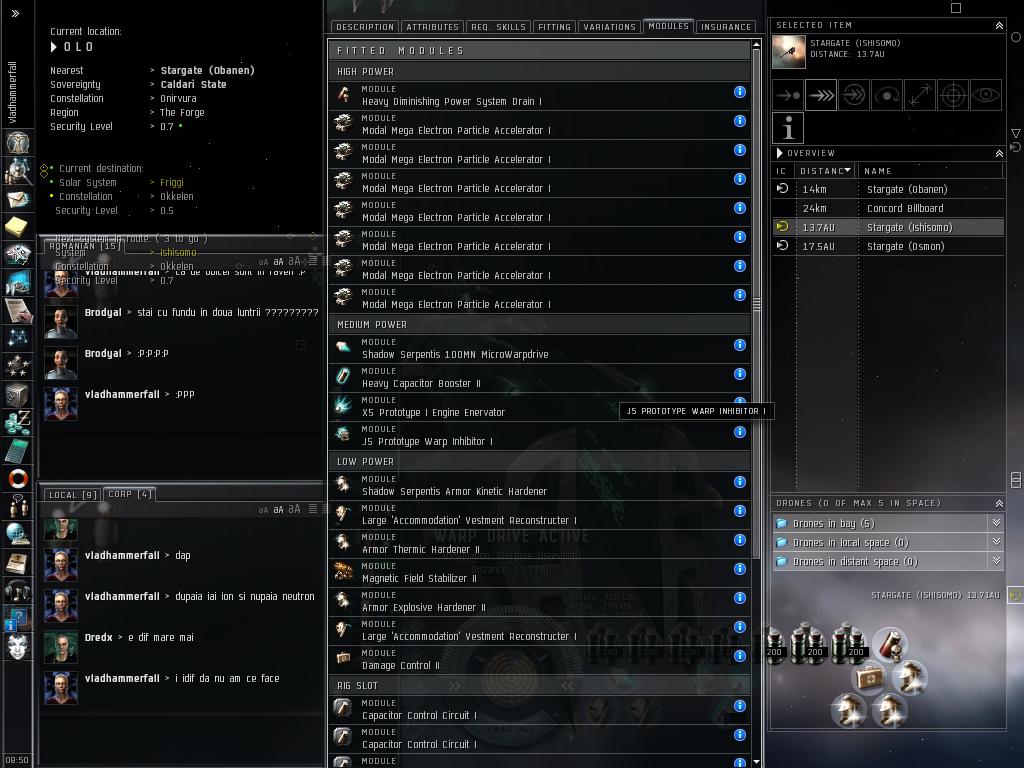The height and width of the screenshot is (768, 1024).
Task: Click Warp To action icon
Action: 821,95
